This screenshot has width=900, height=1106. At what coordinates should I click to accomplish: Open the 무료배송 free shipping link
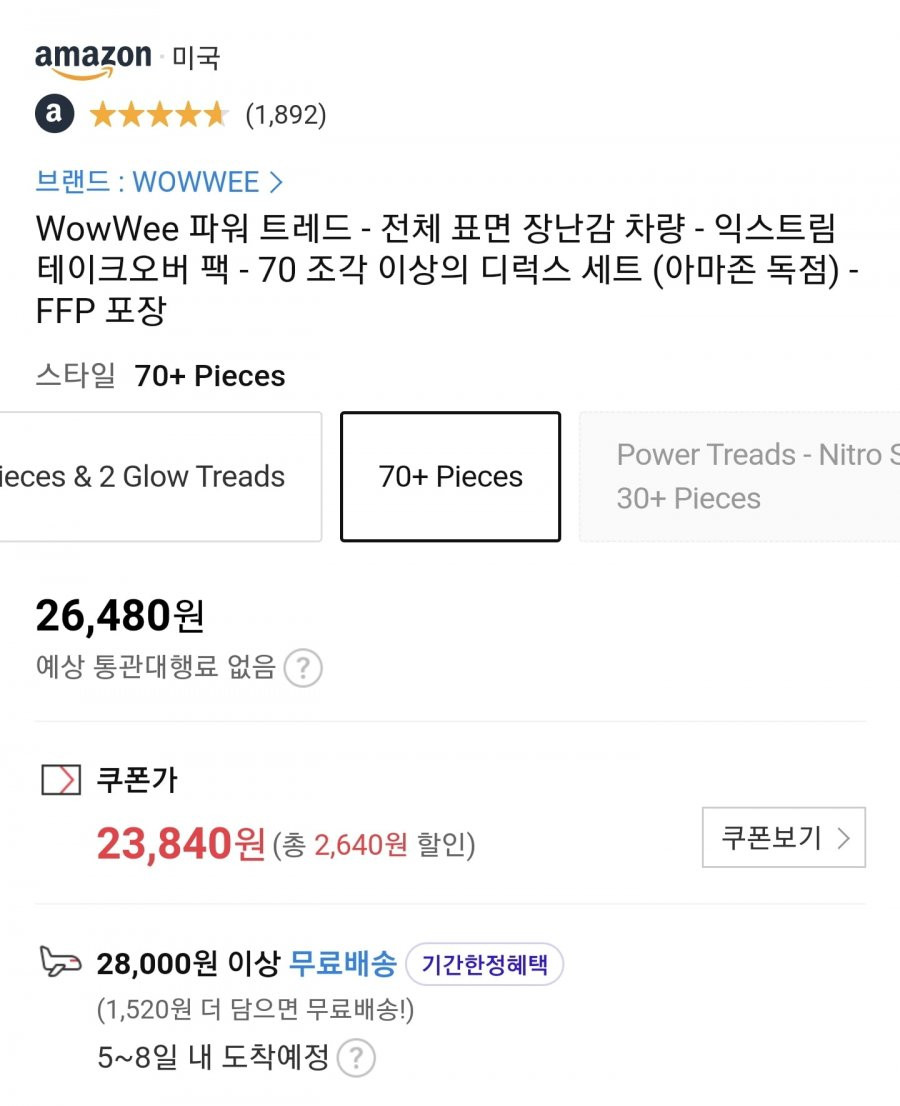(x=343, y=964)
